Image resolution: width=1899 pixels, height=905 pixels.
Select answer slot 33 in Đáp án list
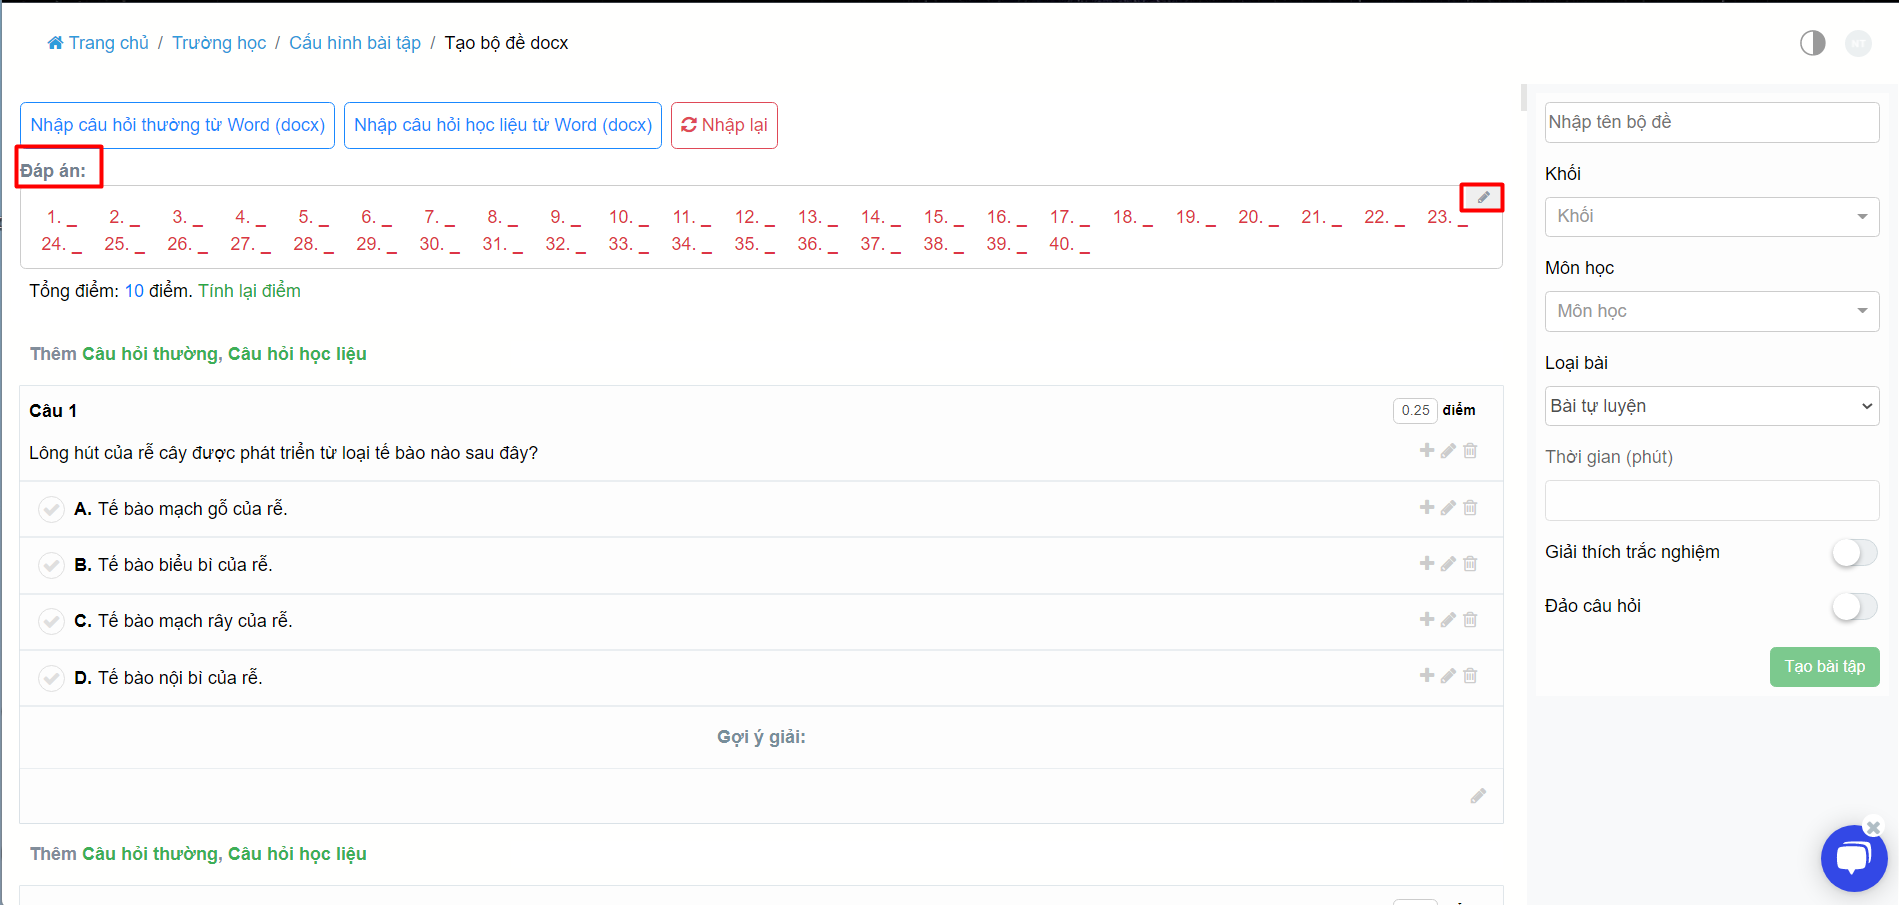click(629, 244)
